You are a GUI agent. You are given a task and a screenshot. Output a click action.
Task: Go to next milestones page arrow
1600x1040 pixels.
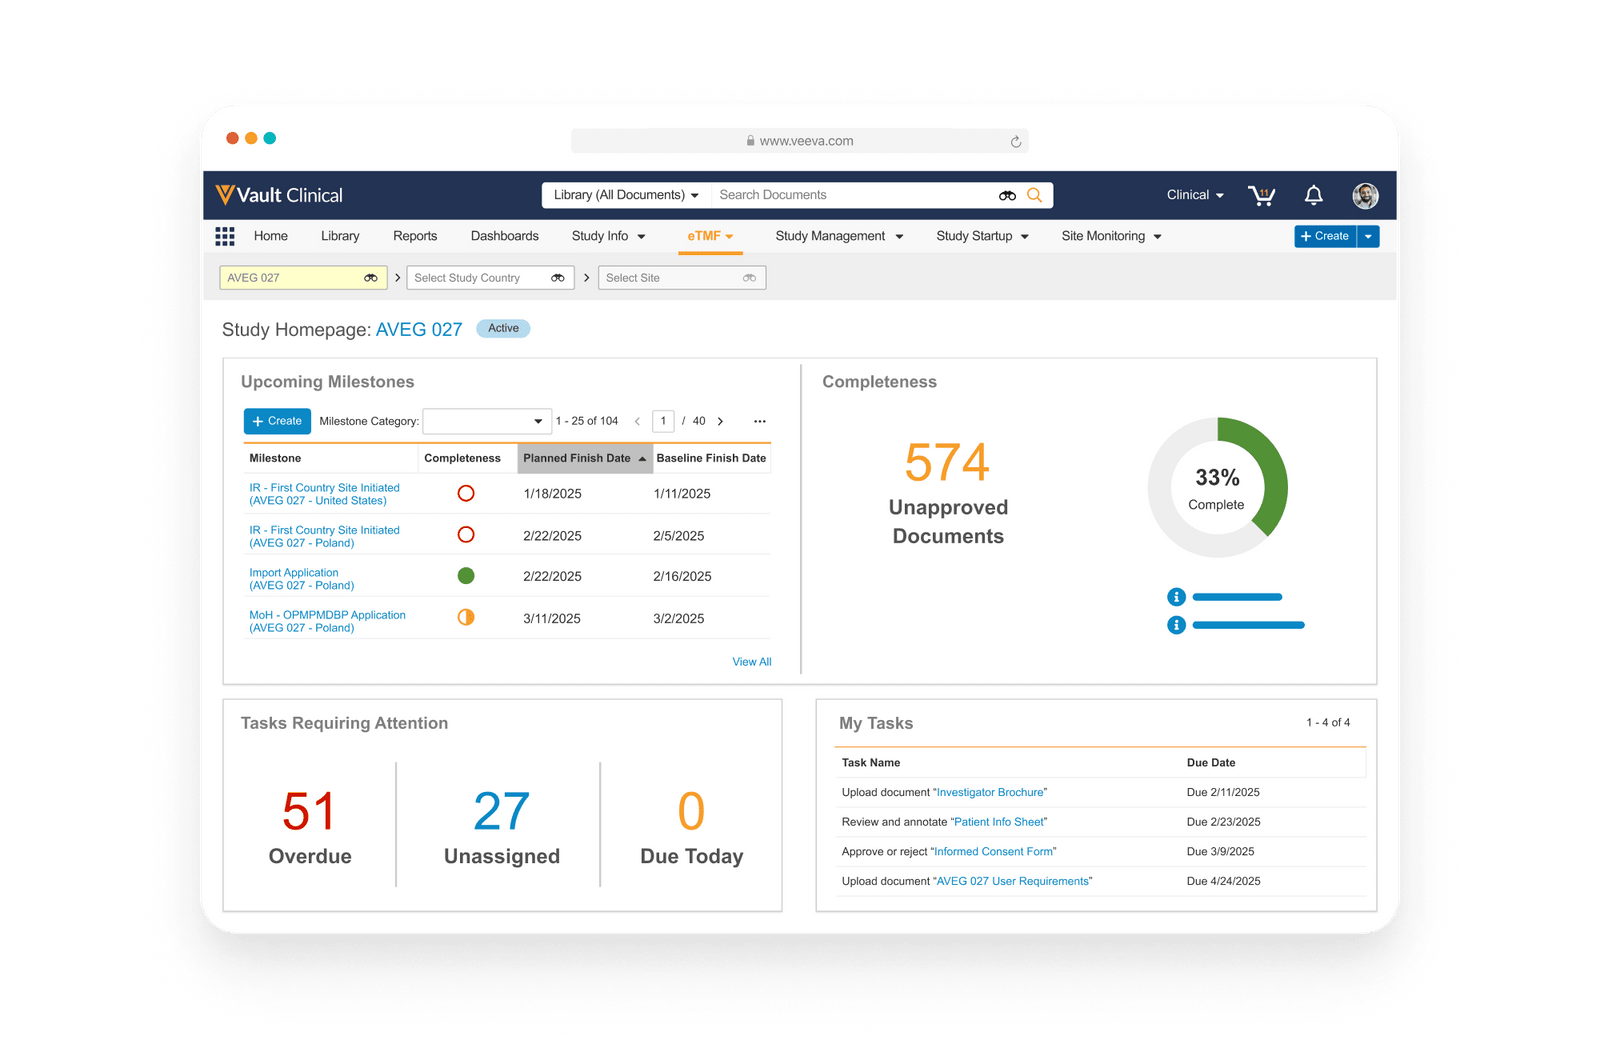tap(720, 421)
